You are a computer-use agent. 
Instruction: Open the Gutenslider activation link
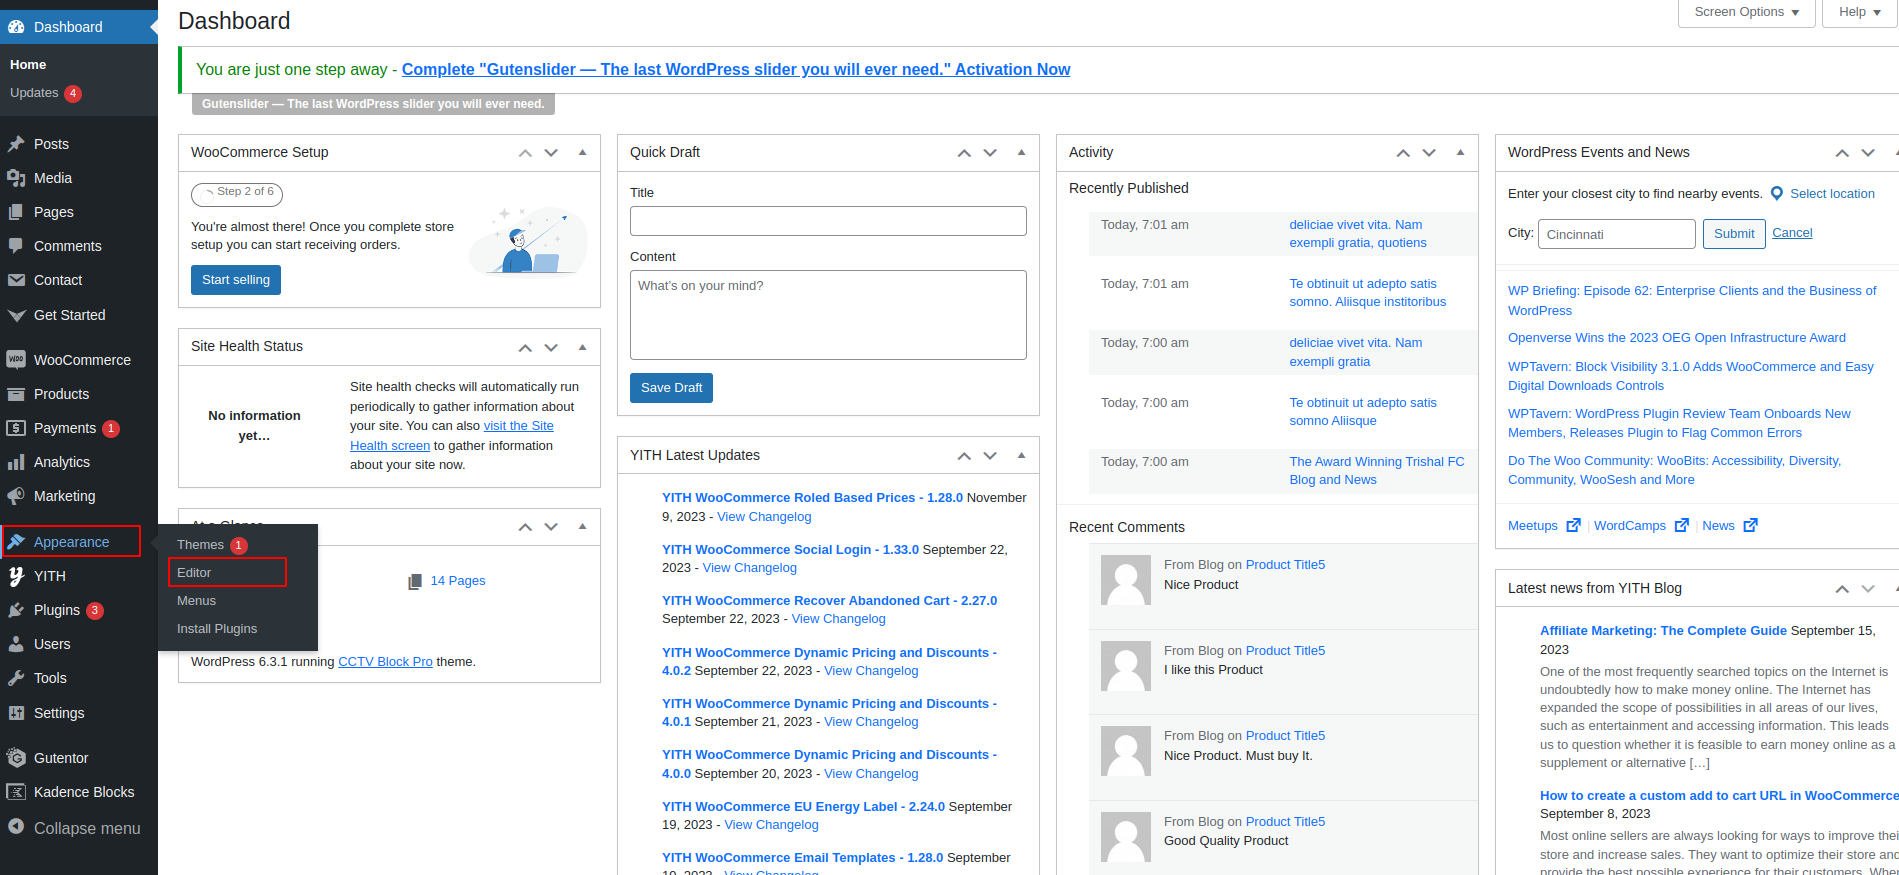(x=736, y=69)
